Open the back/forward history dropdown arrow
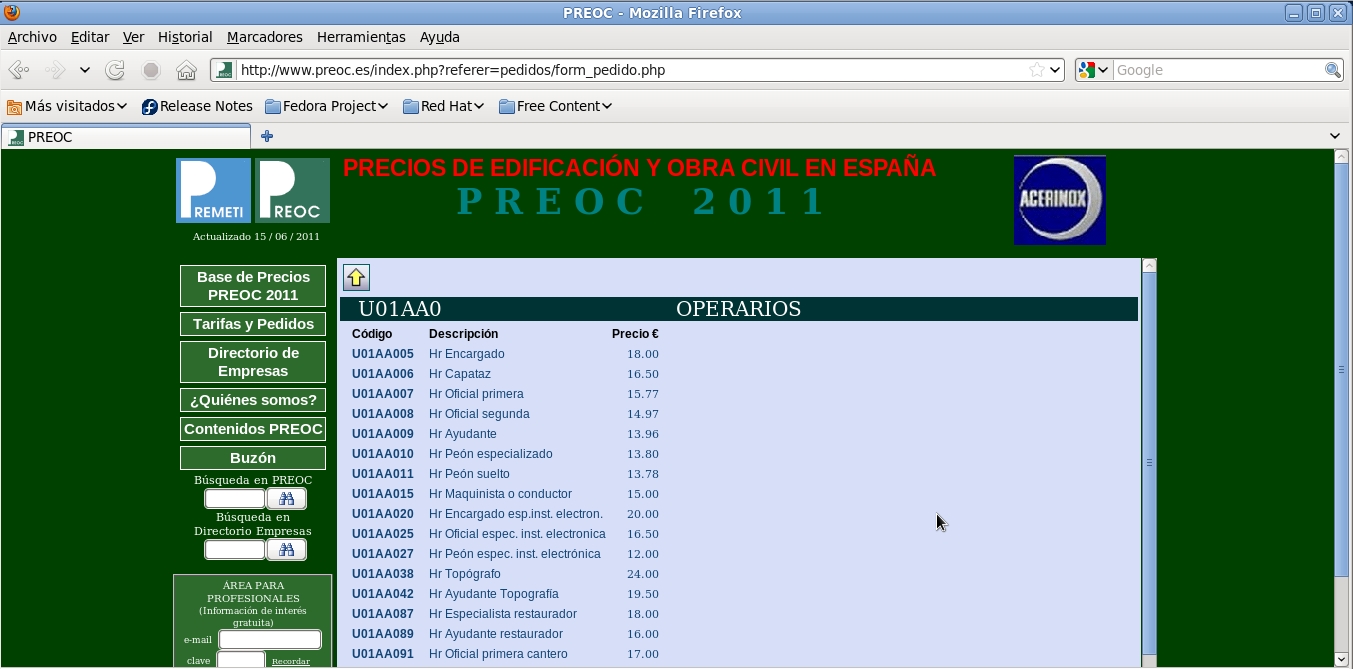 tap(85, 70)
